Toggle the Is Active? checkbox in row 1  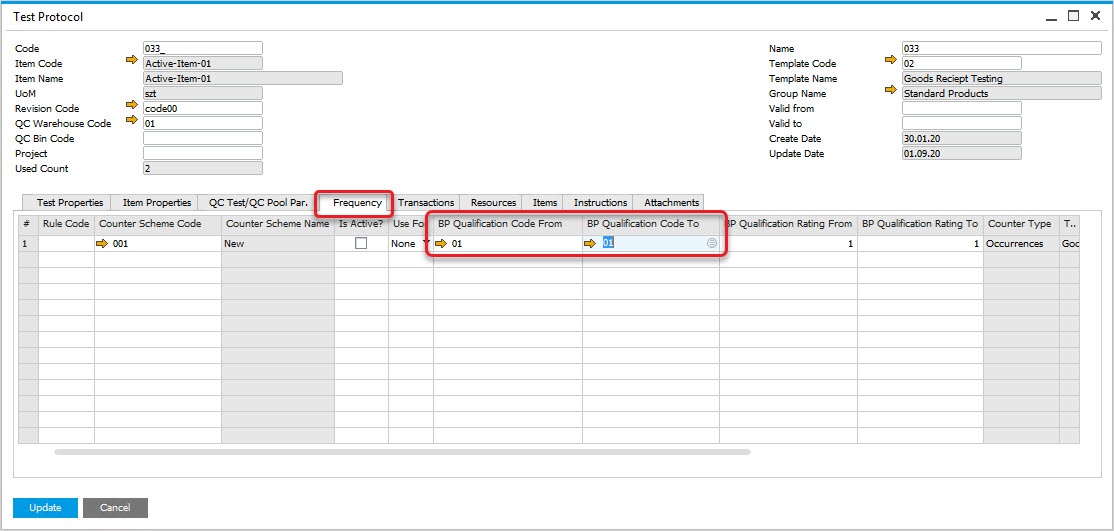[361, 243]
